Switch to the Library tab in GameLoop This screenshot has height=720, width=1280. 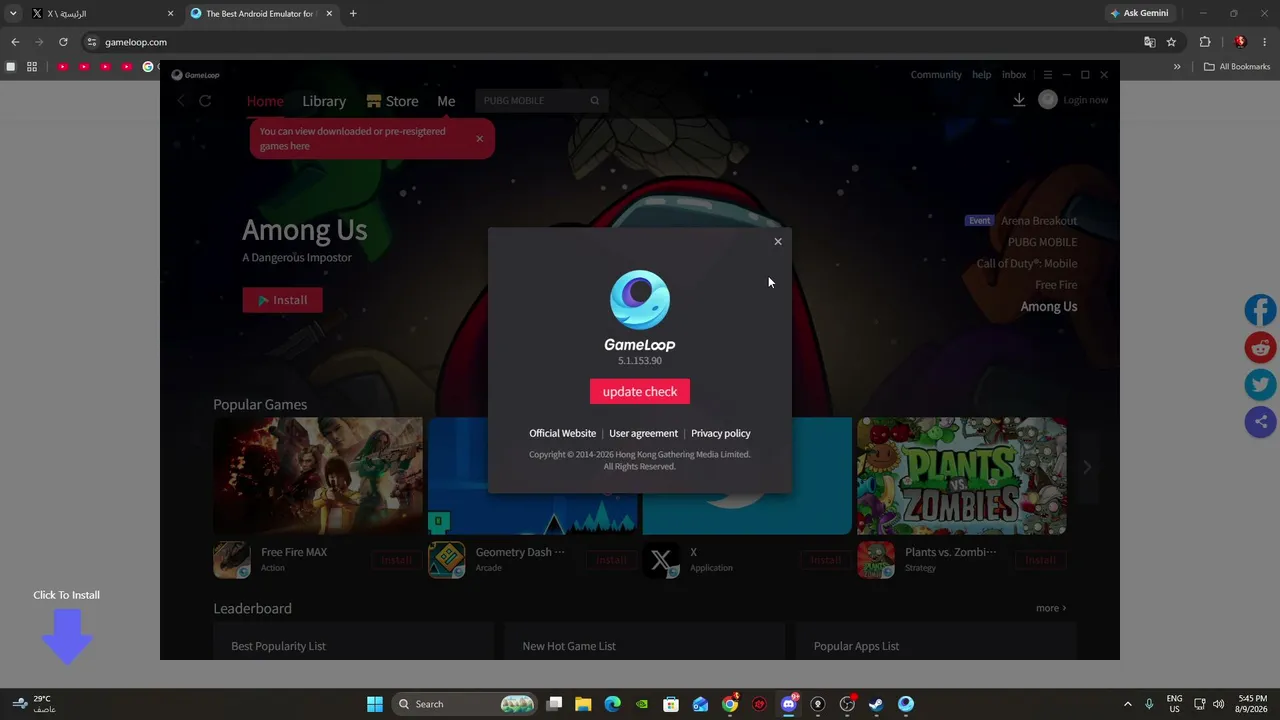click(x=324, y=101)
